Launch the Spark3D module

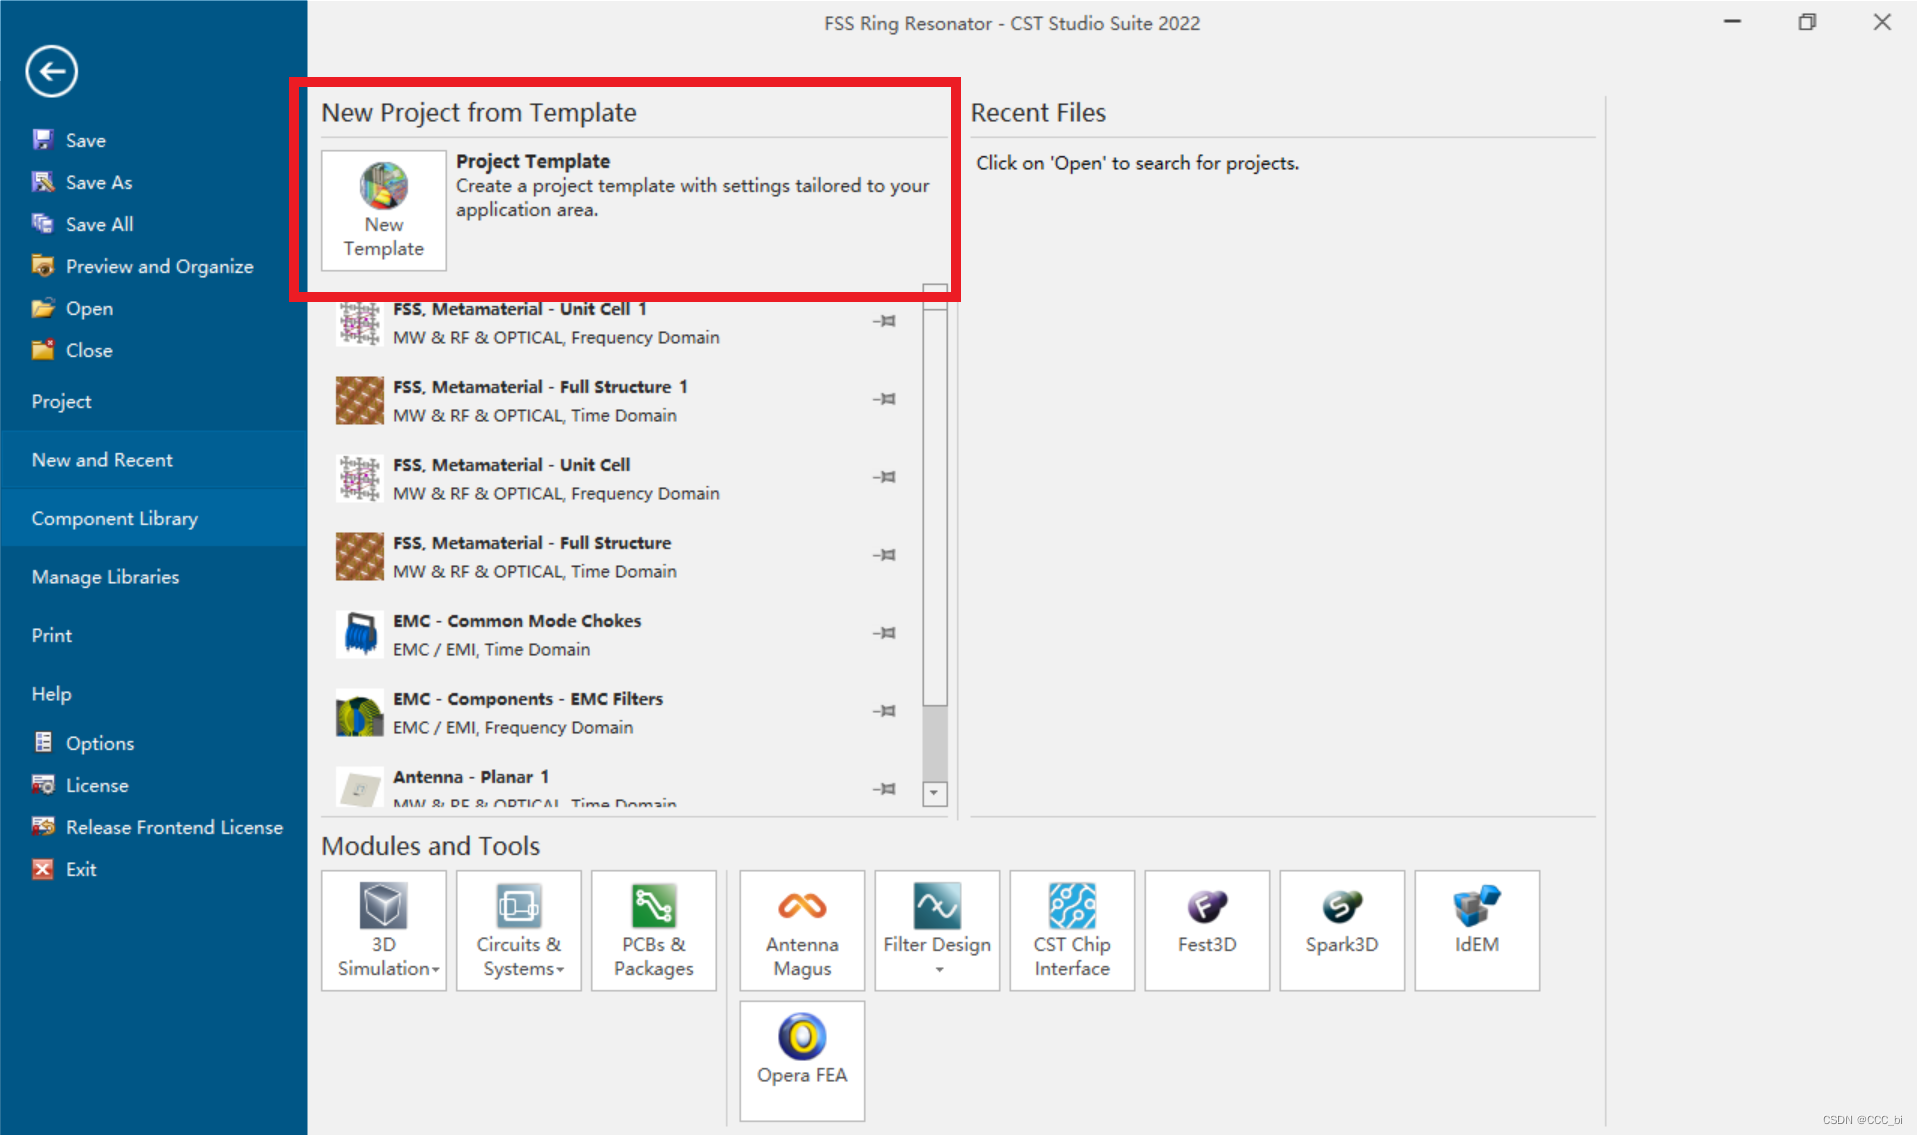(x=1342, y=930)
